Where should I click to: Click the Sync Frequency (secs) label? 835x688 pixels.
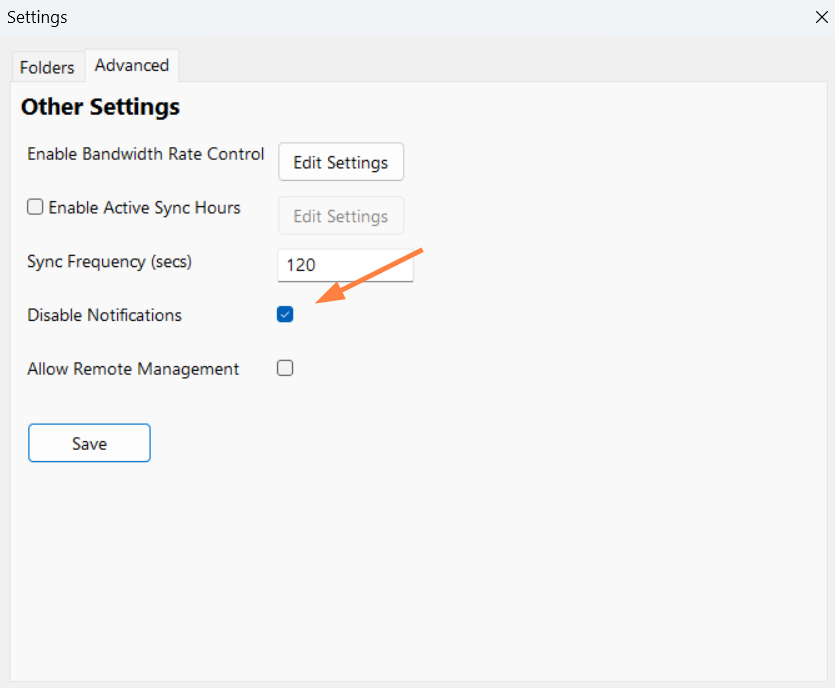click(x=109, y=262)
